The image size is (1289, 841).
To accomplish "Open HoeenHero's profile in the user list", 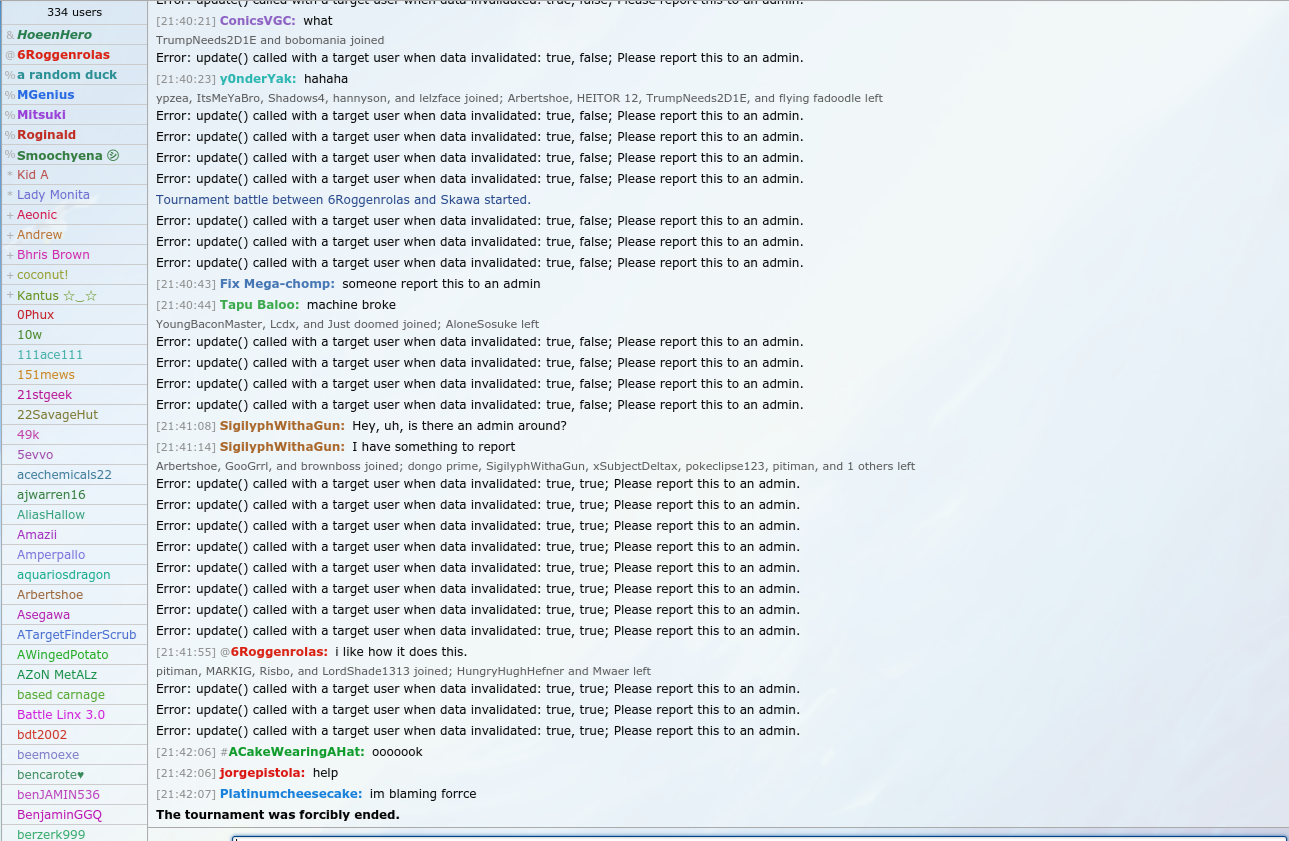I will tap(54, 35).
